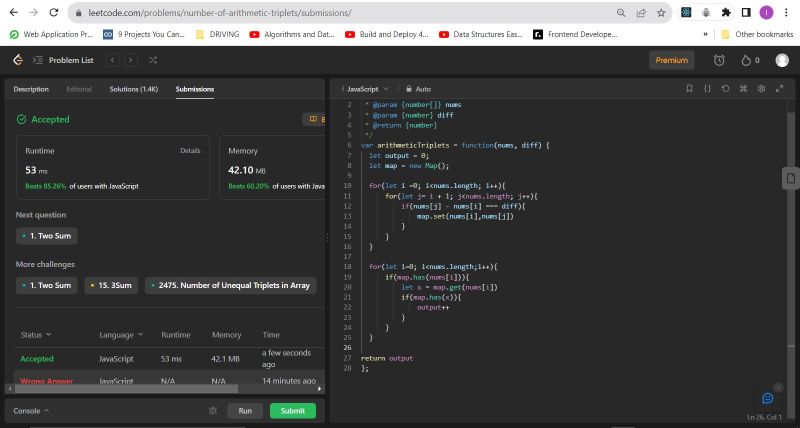Image resolution: width=800 pixels, height=428 pixels.
Task: Shuffle to a random problem
Action: coord(153,60)
